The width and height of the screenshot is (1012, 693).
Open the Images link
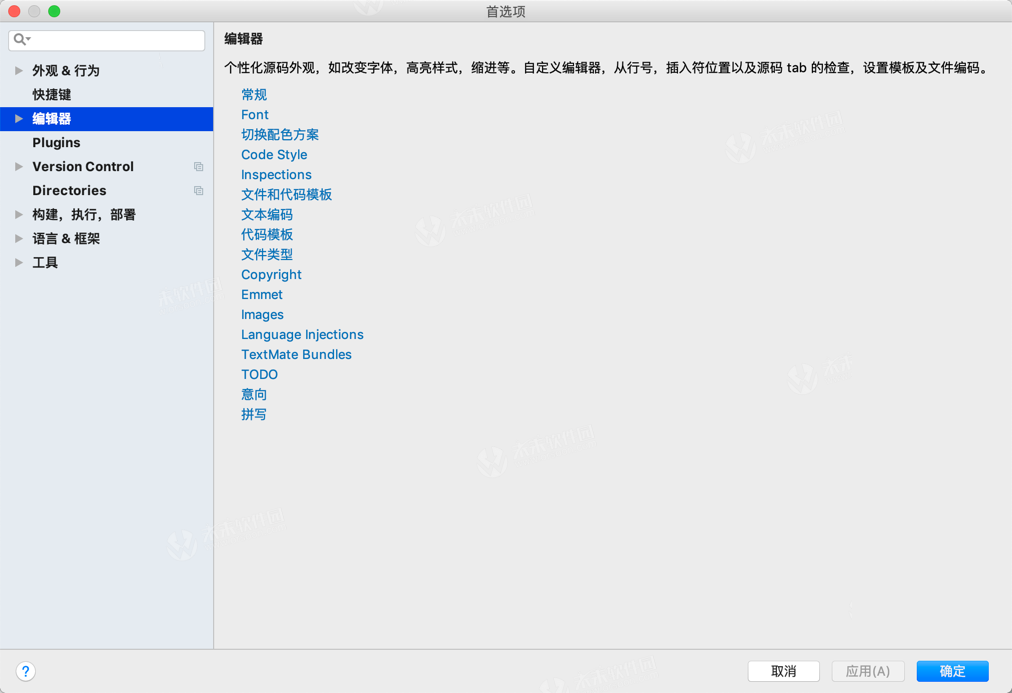(262, 315)
